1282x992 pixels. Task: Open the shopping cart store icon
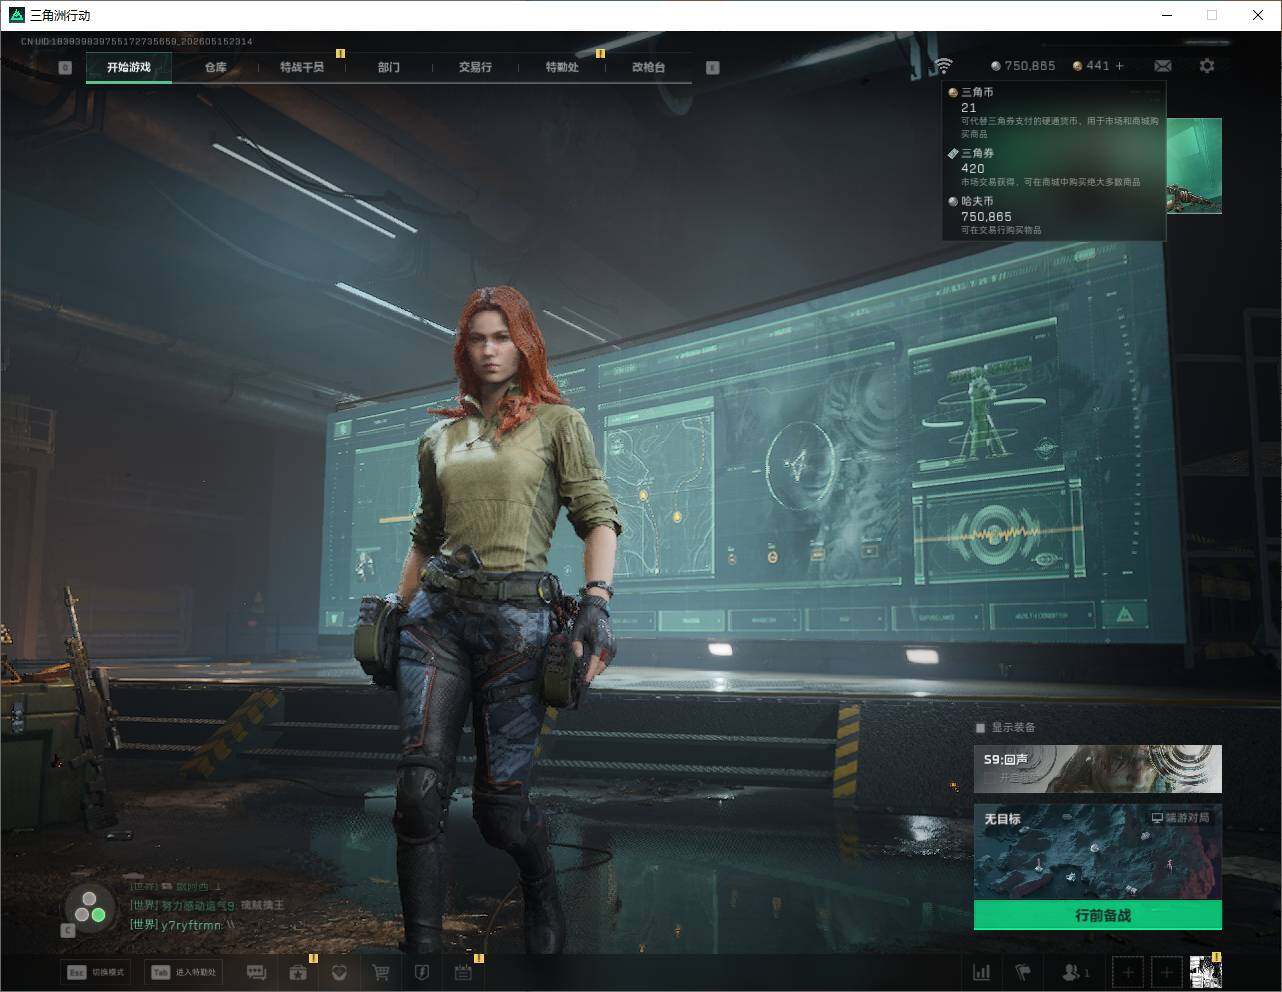[x=380, y=972]
